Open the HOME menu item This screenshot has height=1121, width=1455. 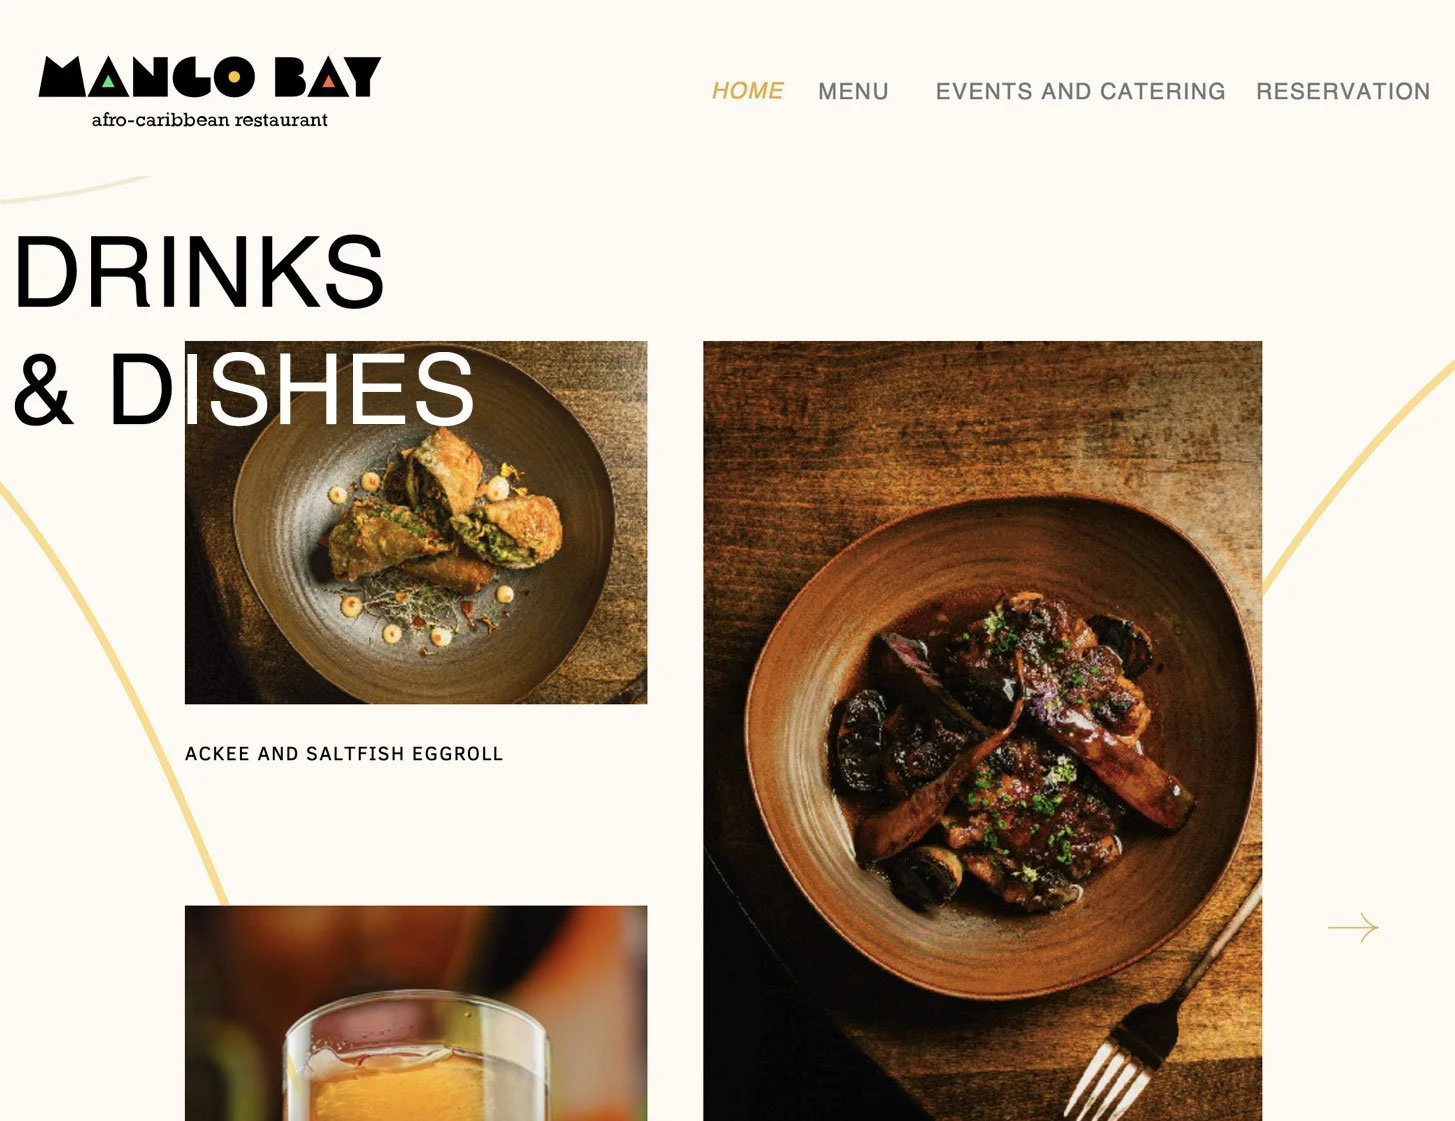tap(747, 91)
